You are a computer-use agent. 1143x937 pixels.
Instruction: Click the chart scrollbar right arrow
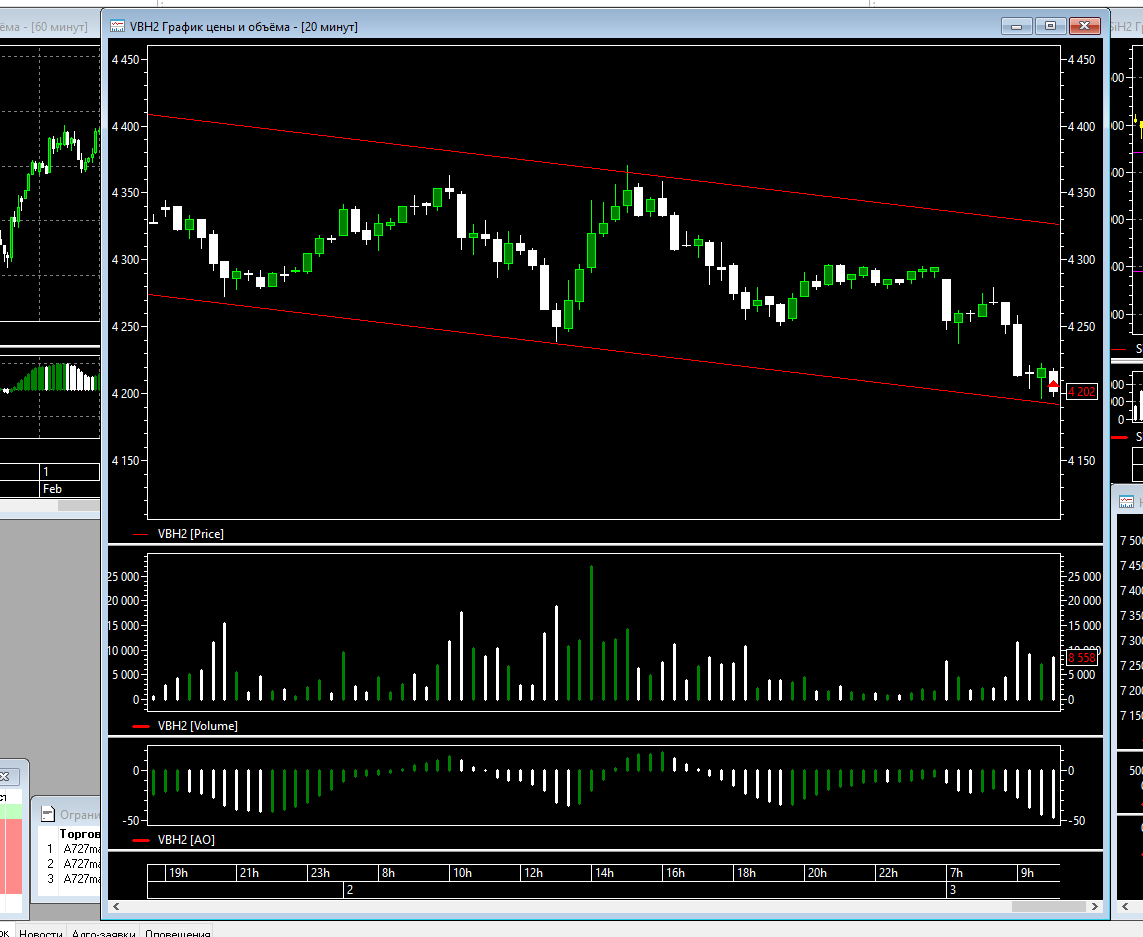[x=1095, y=906]
